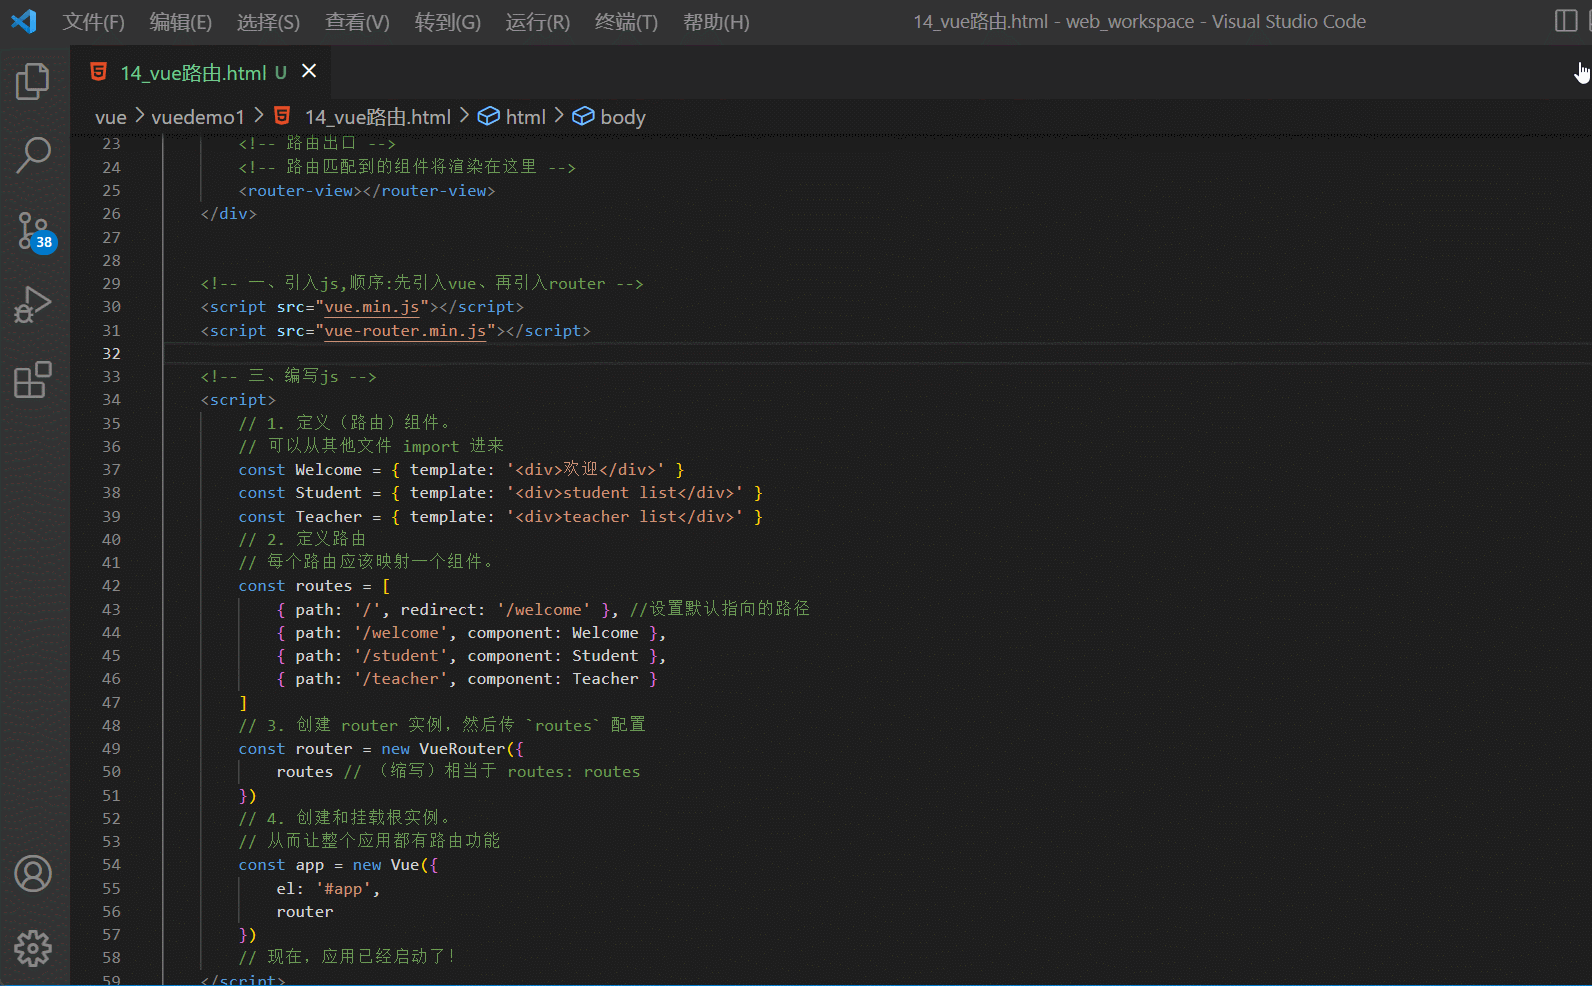Open the Run and Debug view

[x=33, y=305]
